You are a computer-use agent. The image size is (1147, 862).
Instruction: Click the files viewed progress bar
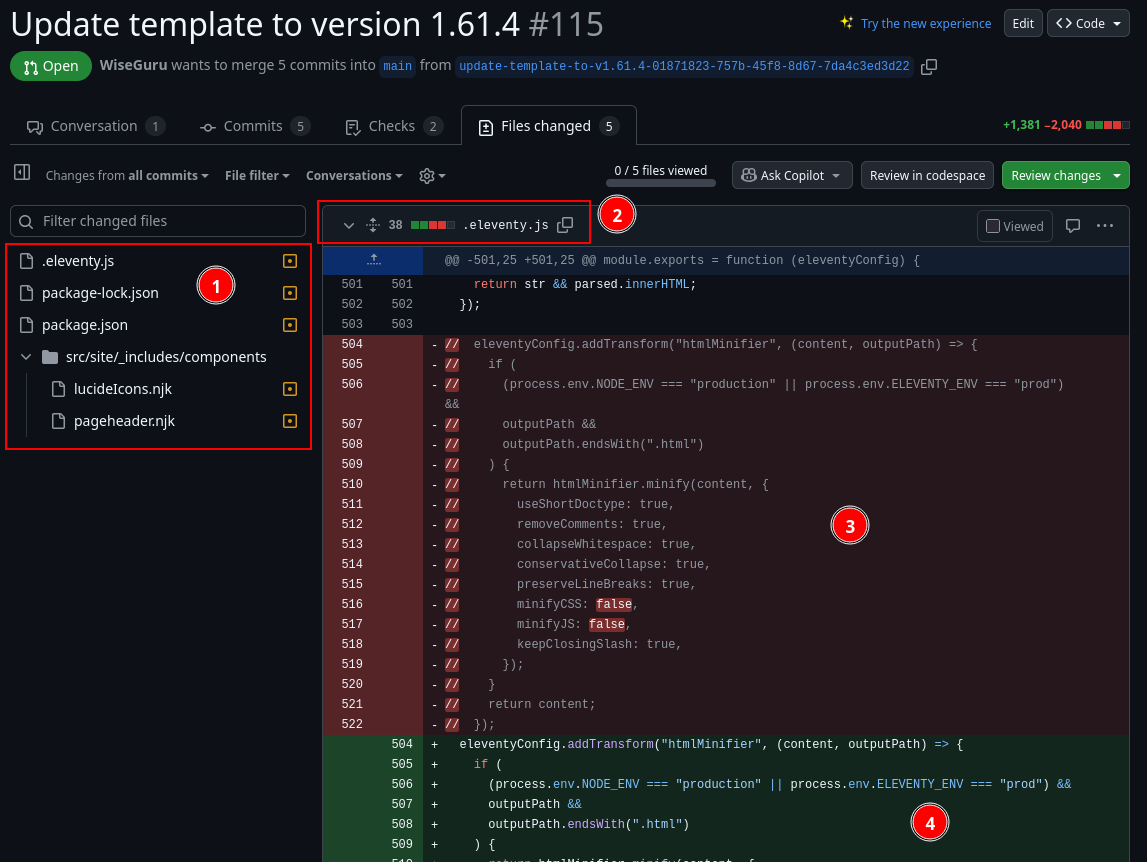coord(661,183)
